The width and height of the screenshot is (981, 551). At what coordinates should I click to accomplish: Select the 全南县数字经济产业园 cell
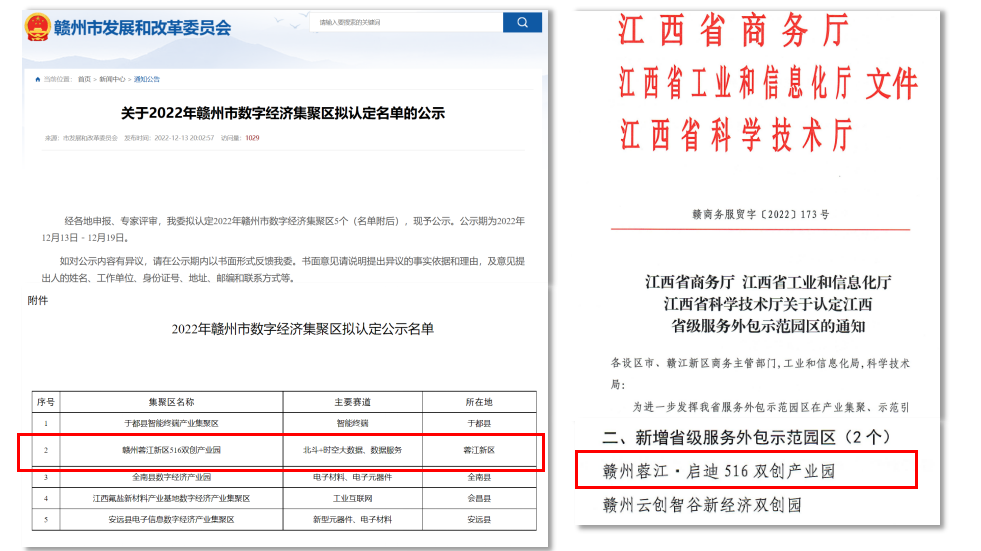click(171, 477)
